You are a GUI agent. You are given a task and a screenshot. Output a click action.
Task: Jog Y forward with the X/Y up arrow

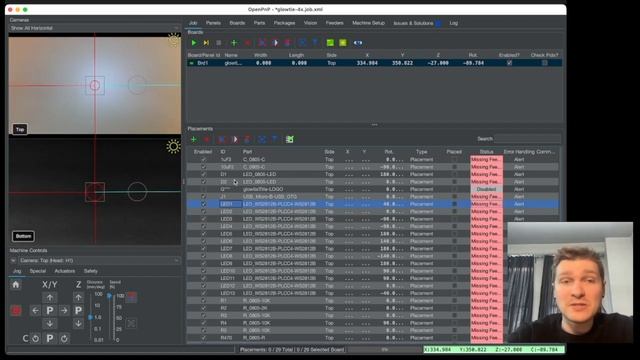point(49,298)
